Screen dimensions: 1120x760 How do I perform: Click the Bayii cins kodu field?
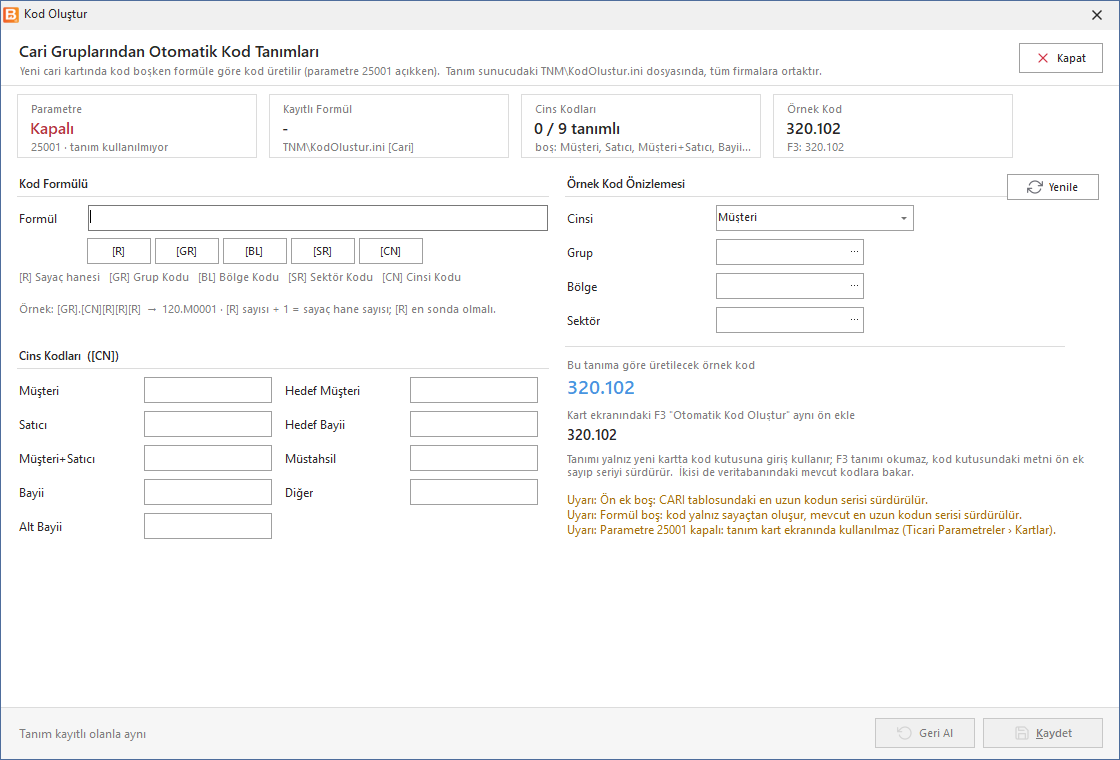[x=208, y=492]
